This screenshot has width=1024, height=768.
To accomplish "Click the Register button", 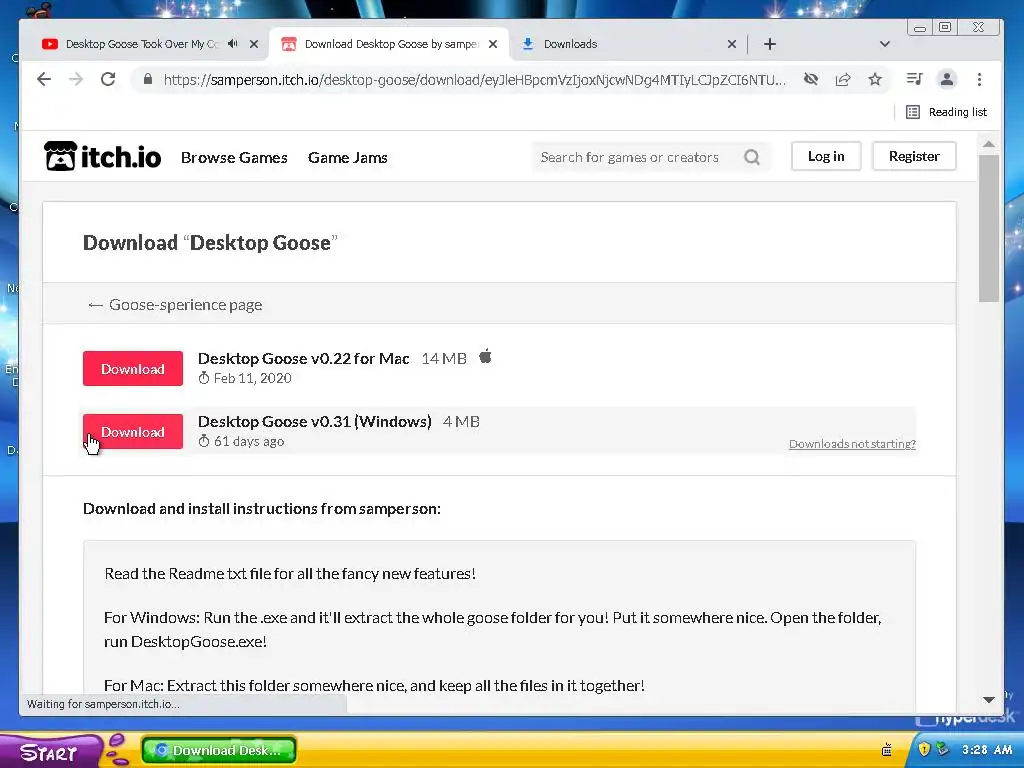I will [914, 156].
